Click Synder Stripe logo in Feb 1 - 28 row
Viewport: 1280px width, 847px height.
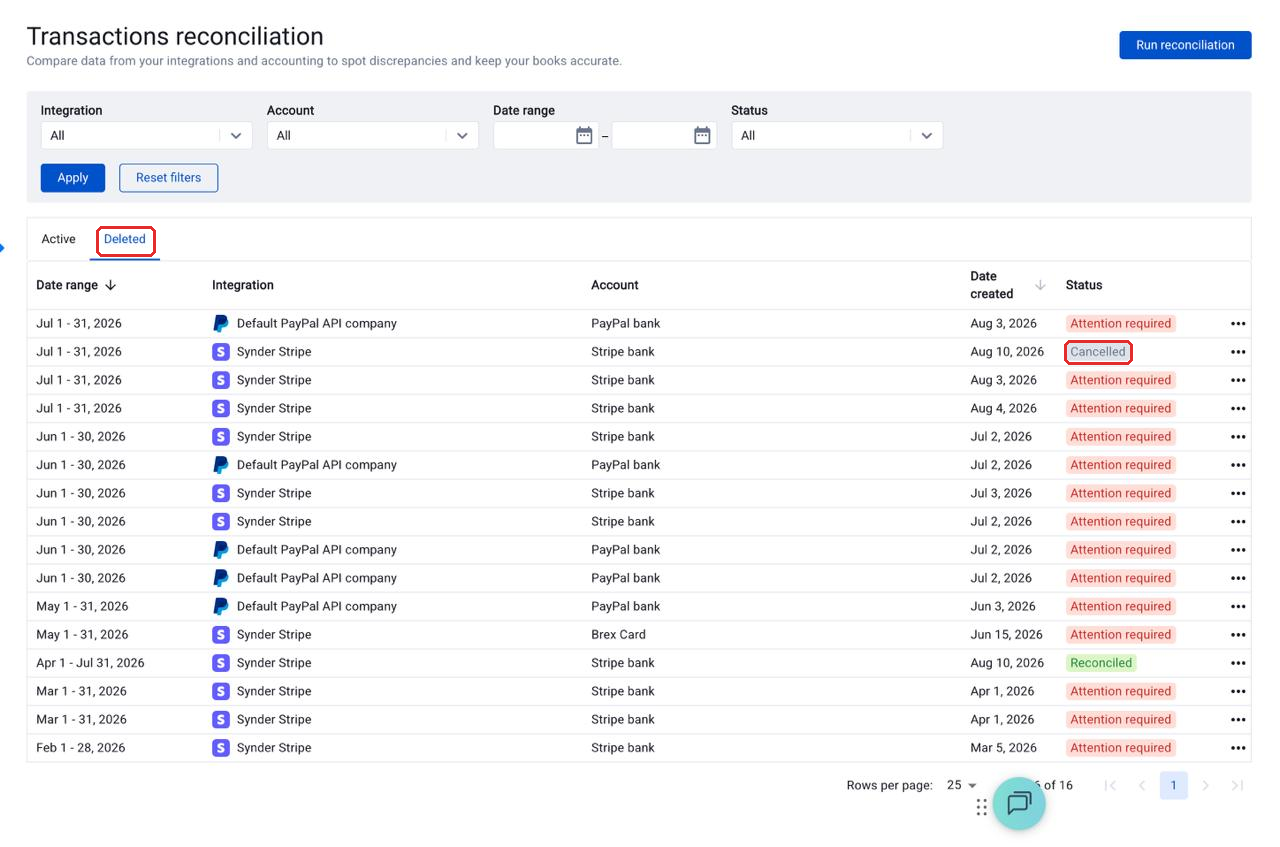221,747
